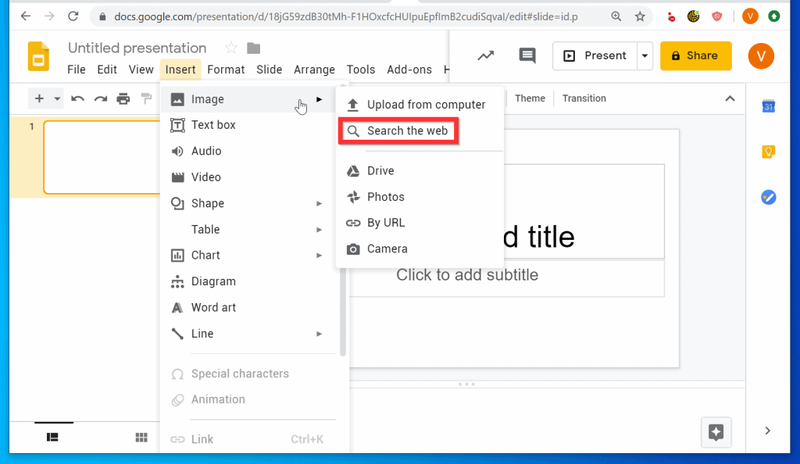The height and width of the screenshot is (464, 800).
Task: Click to add subtitle placeholder
Action: pos(467,275)
